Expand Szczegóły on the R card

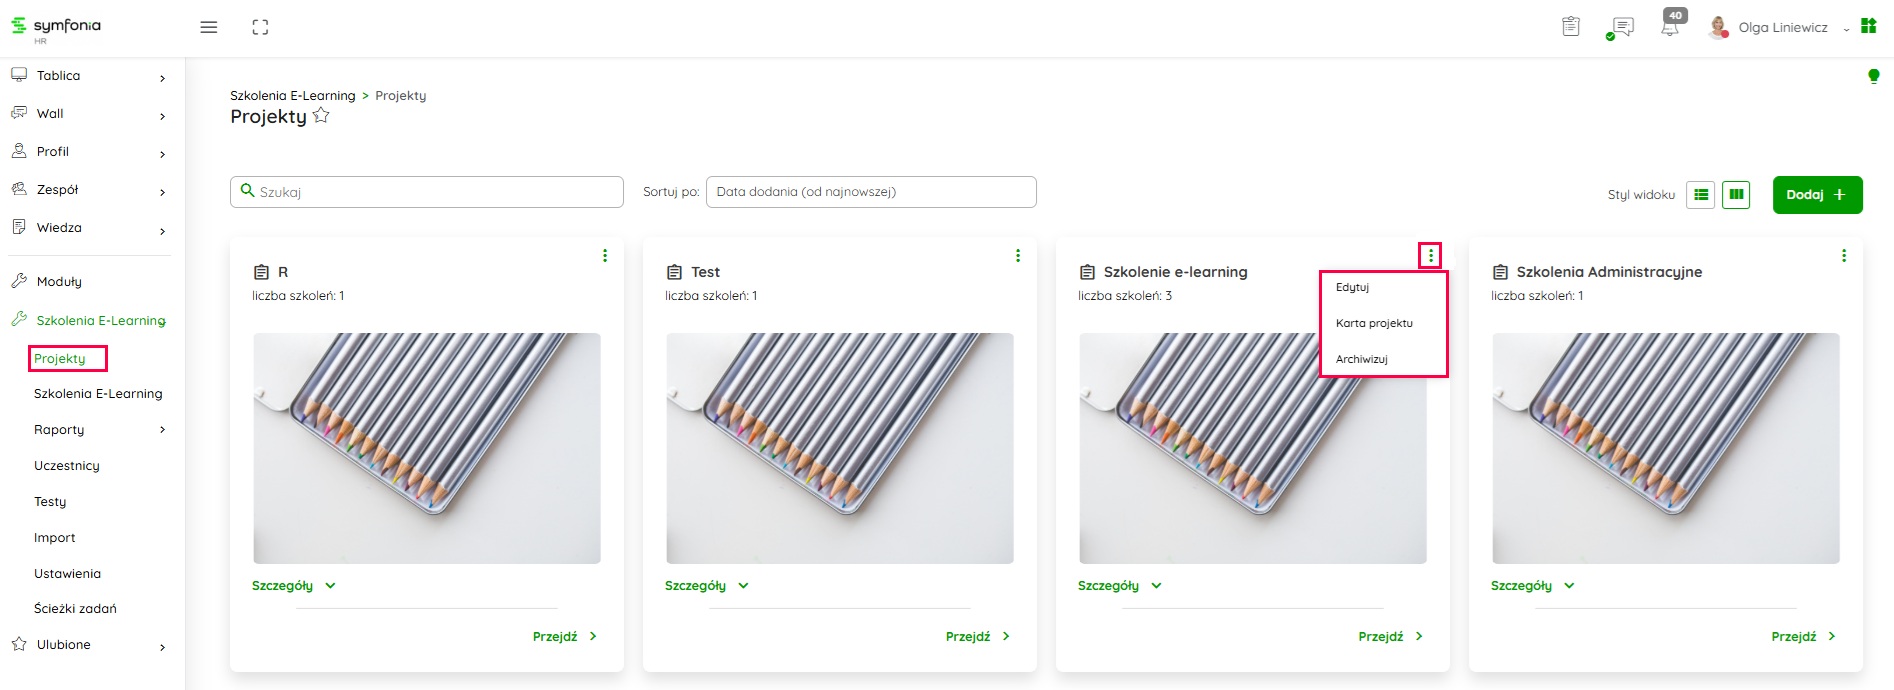(x=293, y=586)
